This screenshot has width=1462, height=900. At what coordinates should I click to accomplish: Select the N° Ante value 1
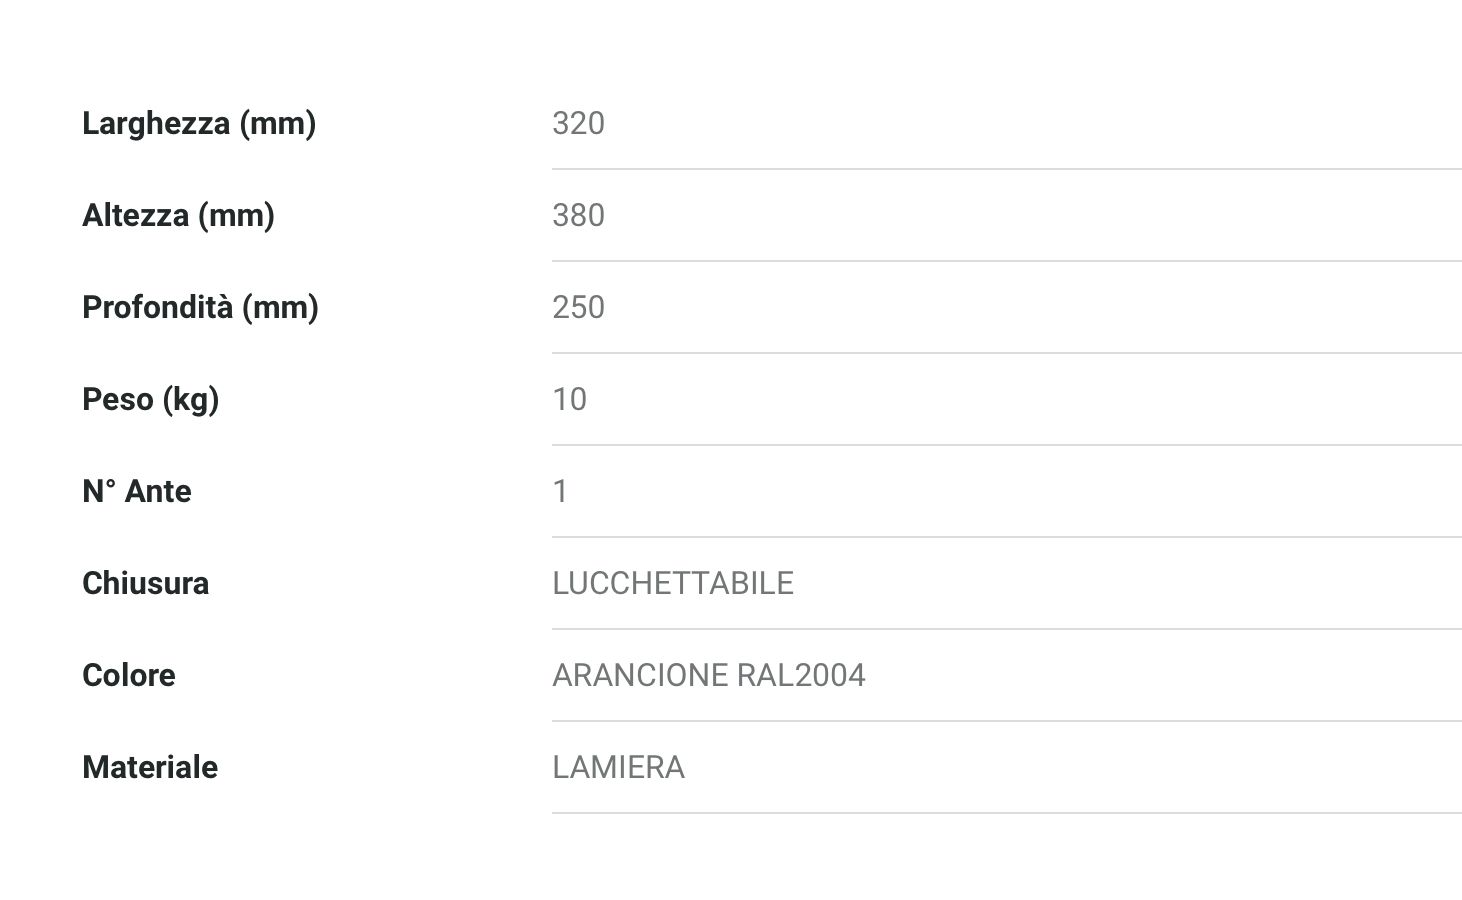pos(560,491)
